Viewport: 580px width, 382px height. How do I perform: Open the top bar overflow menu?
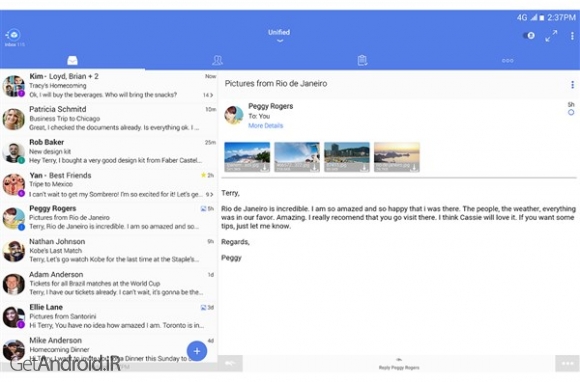572,36
